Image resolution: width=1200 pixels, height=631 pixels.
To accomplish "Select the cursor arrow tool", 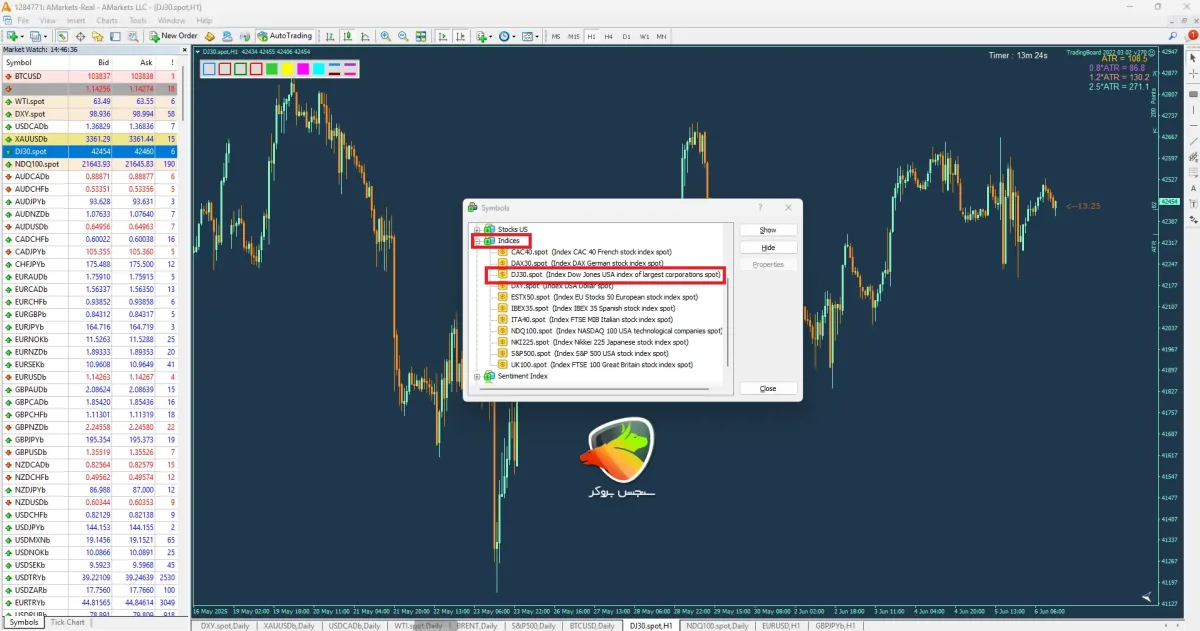I will [x=1193, y=58].
